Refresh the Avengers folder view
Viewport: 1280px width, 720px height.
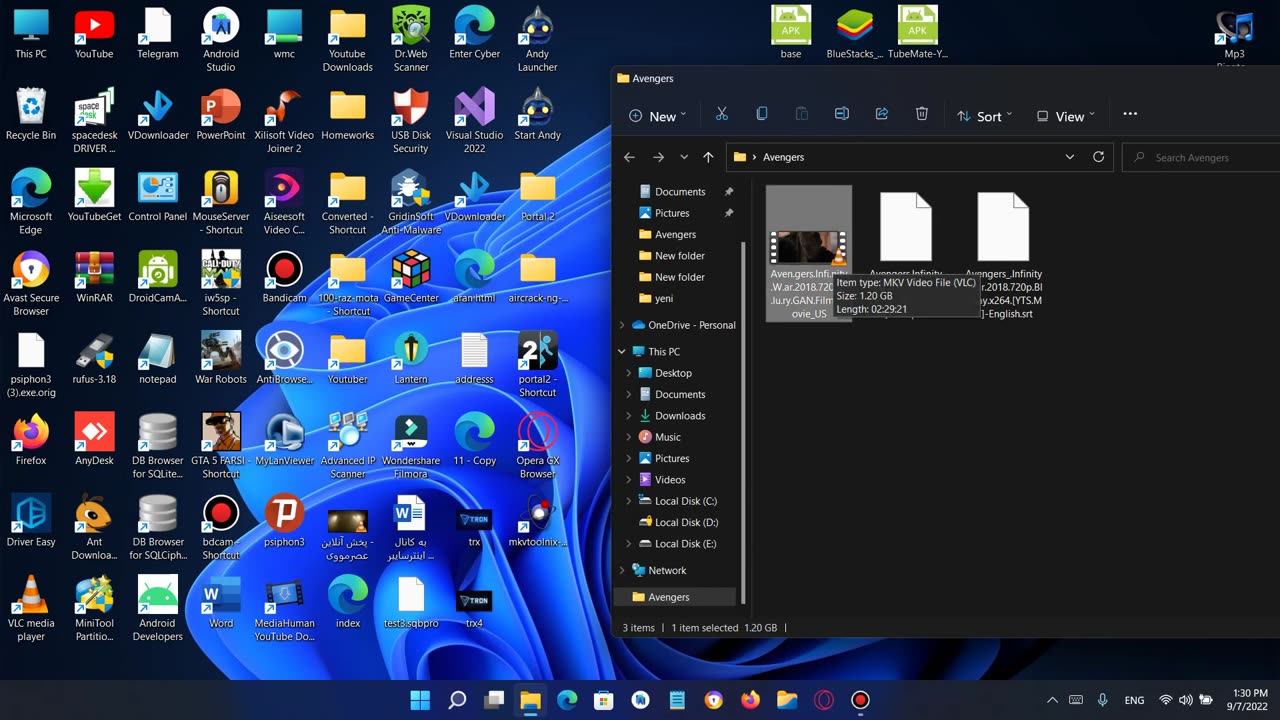(1098, 157)
